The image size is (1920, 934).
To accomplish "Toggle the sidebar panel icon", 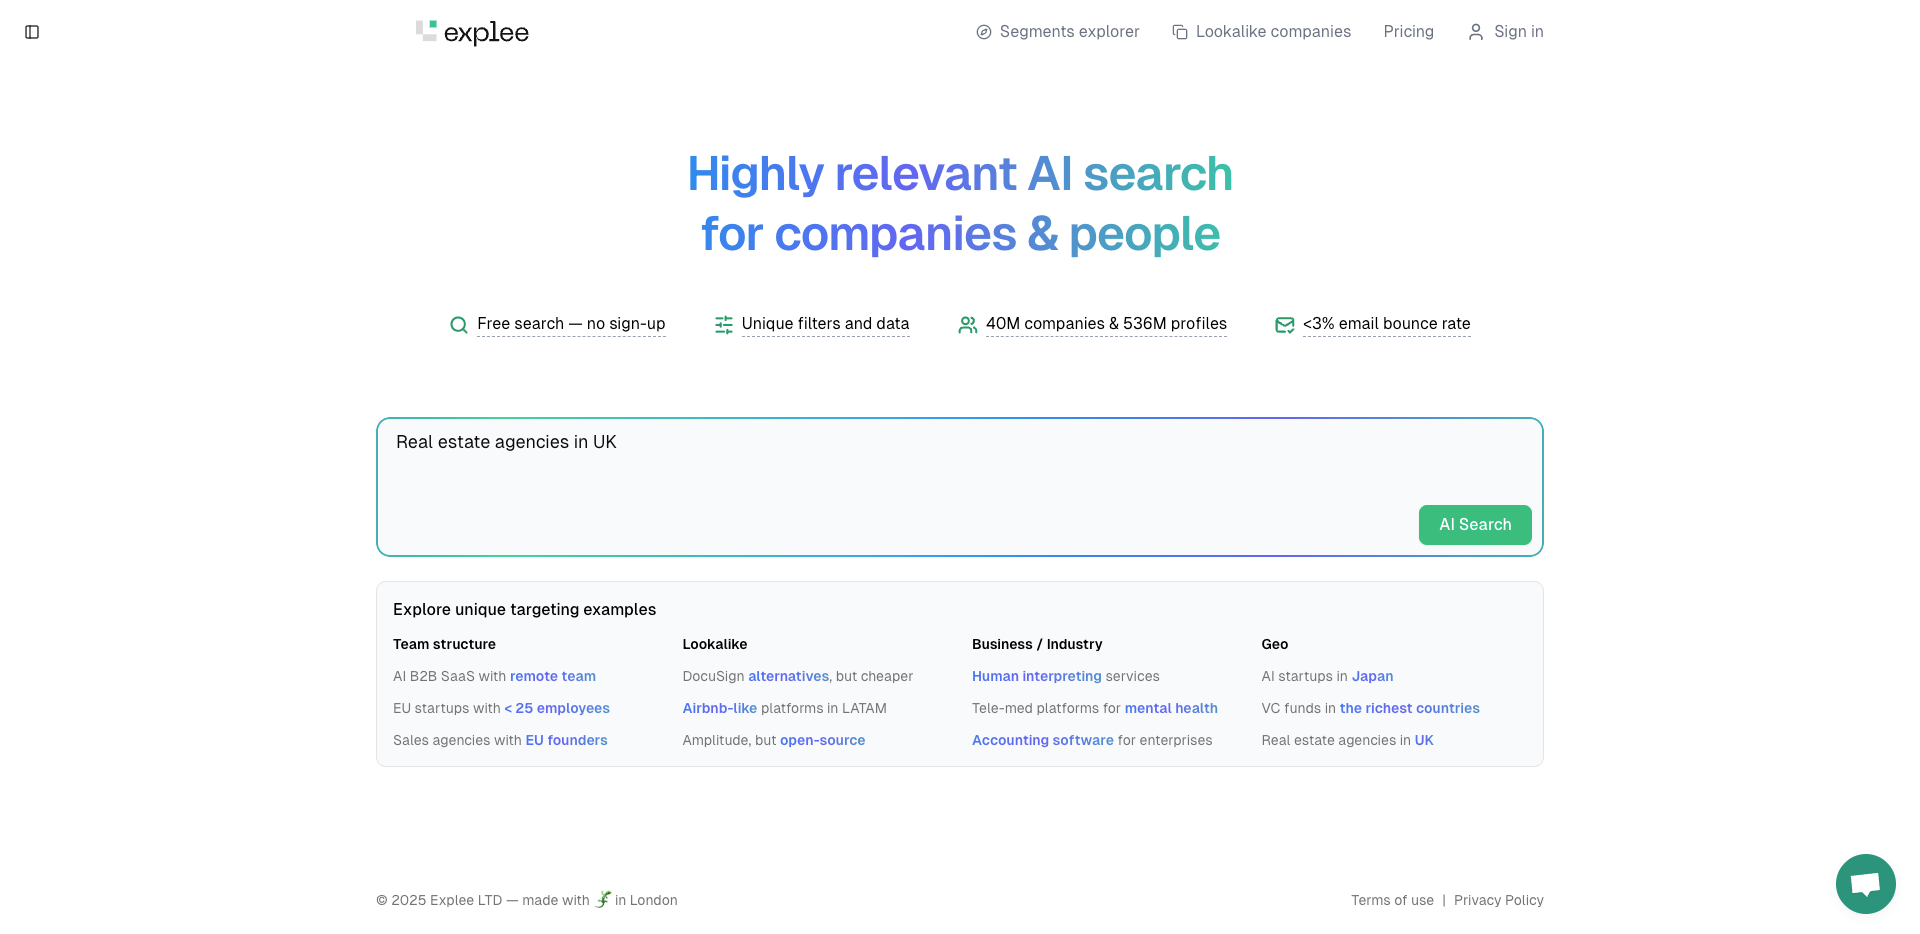I will click(x=32, y=32).
